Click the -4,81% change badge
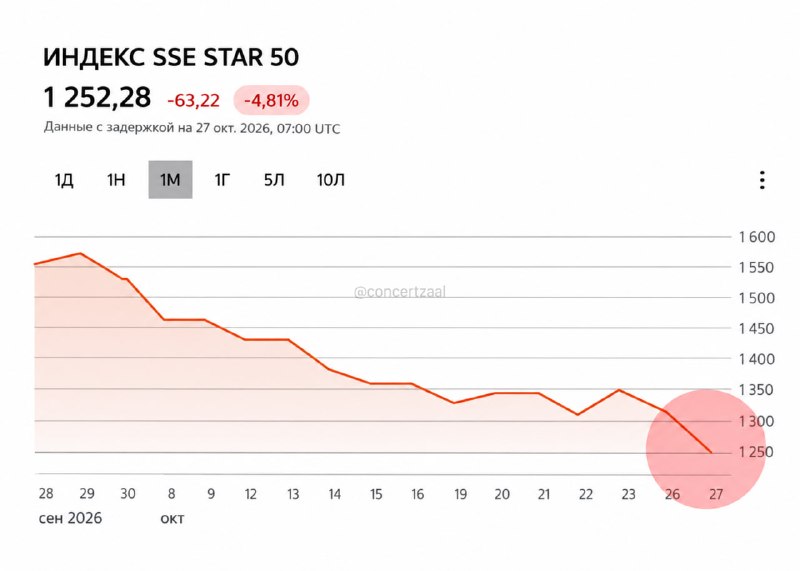 pos(271,101)
